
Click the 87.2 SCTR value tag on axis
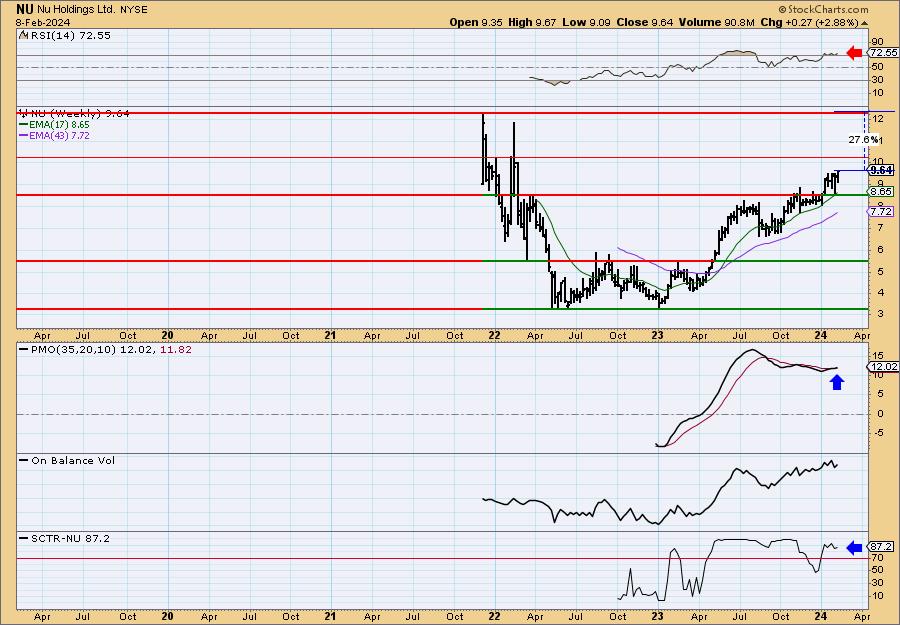881,547
